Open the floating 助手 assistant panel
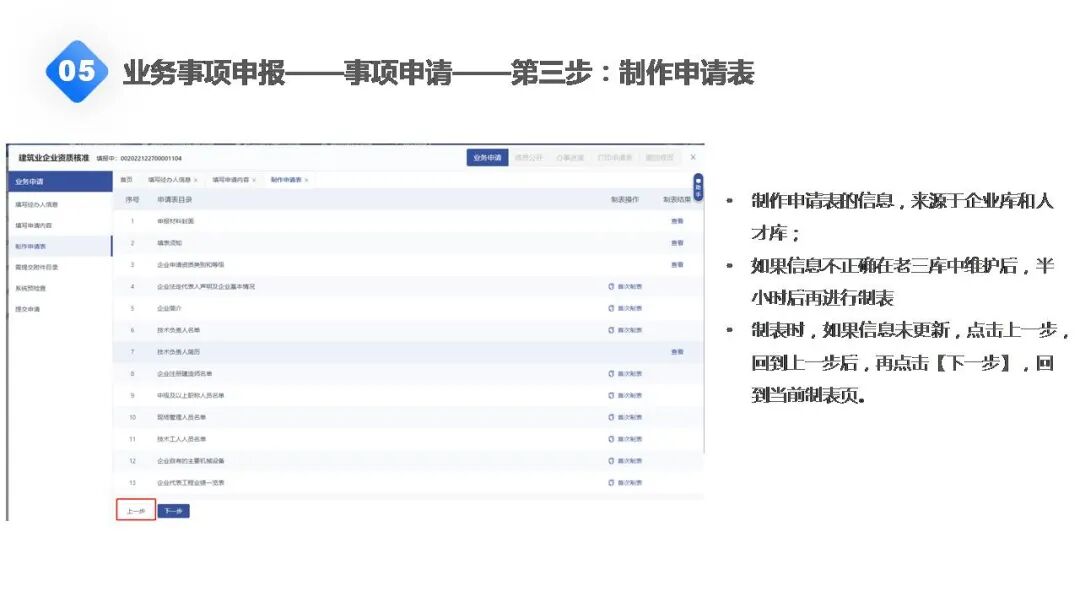Image resolution: width=1080 pixels, height=608 pixels. click(x=700, y=185)
